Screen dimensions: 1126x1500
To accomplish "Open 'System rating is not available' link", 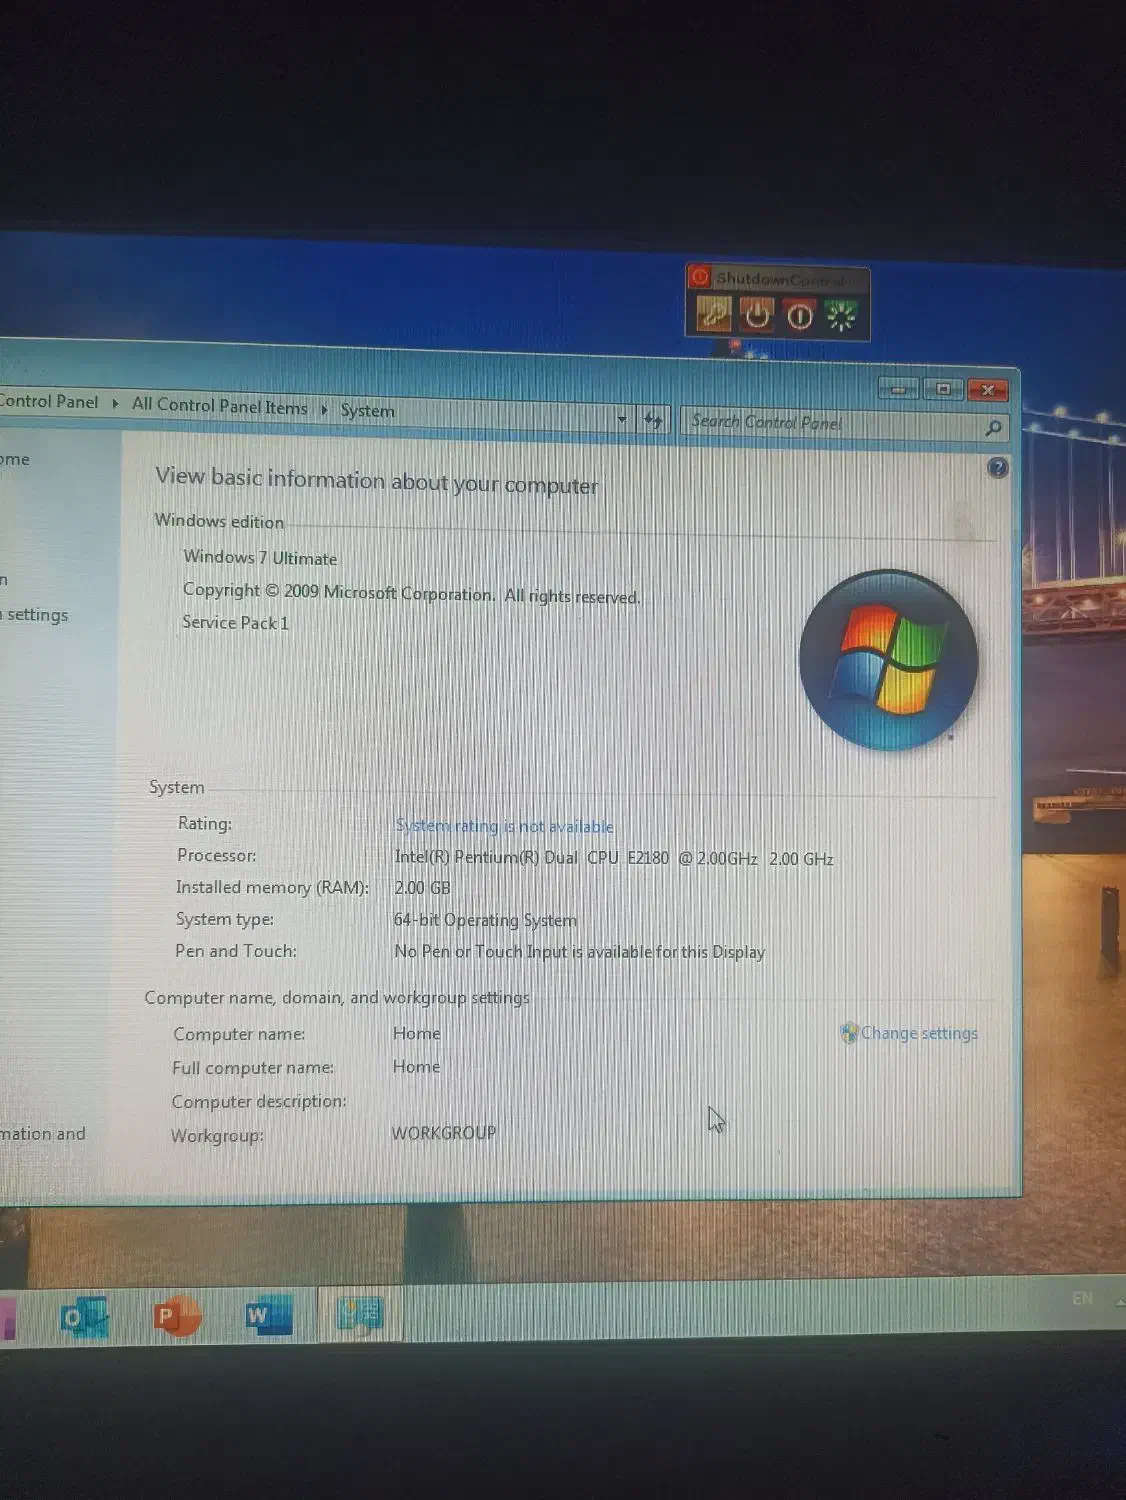I will coord(504,826).
